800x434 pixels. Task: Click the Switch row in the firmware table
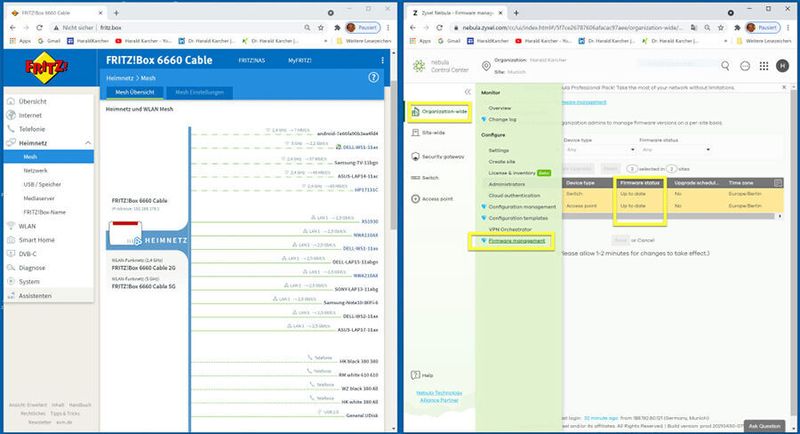pos(672,194)
